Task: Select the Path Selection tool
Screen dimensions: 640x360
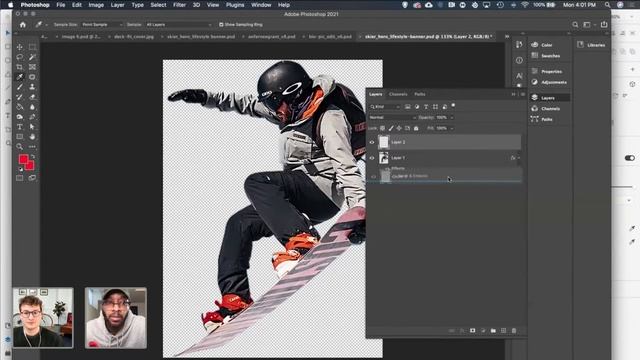Action: [32, 127]
